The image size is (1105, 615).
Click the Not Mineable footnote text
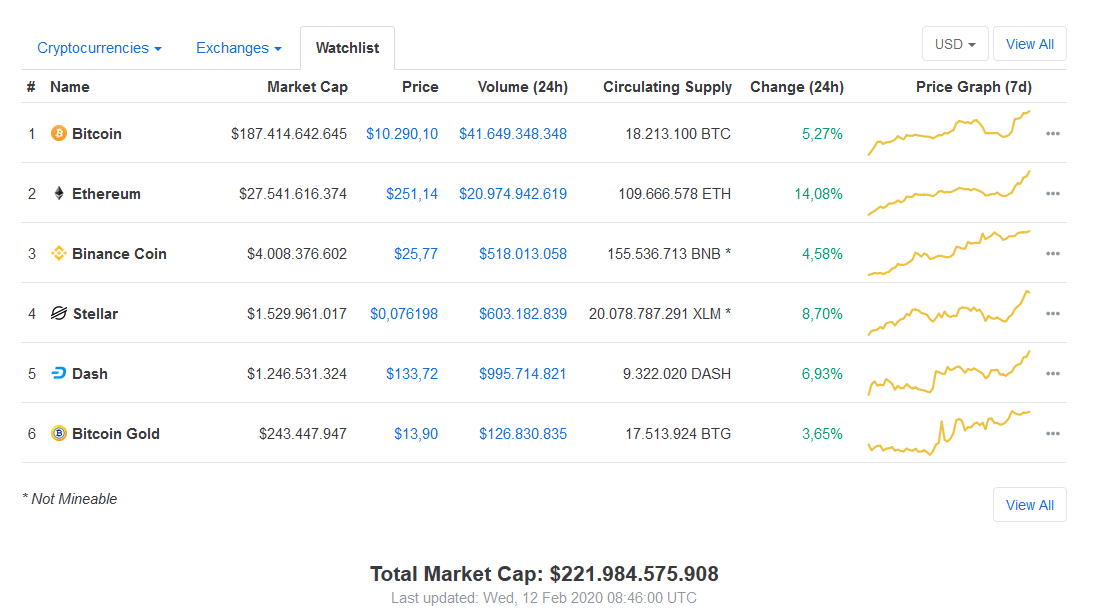coord(70,499)
